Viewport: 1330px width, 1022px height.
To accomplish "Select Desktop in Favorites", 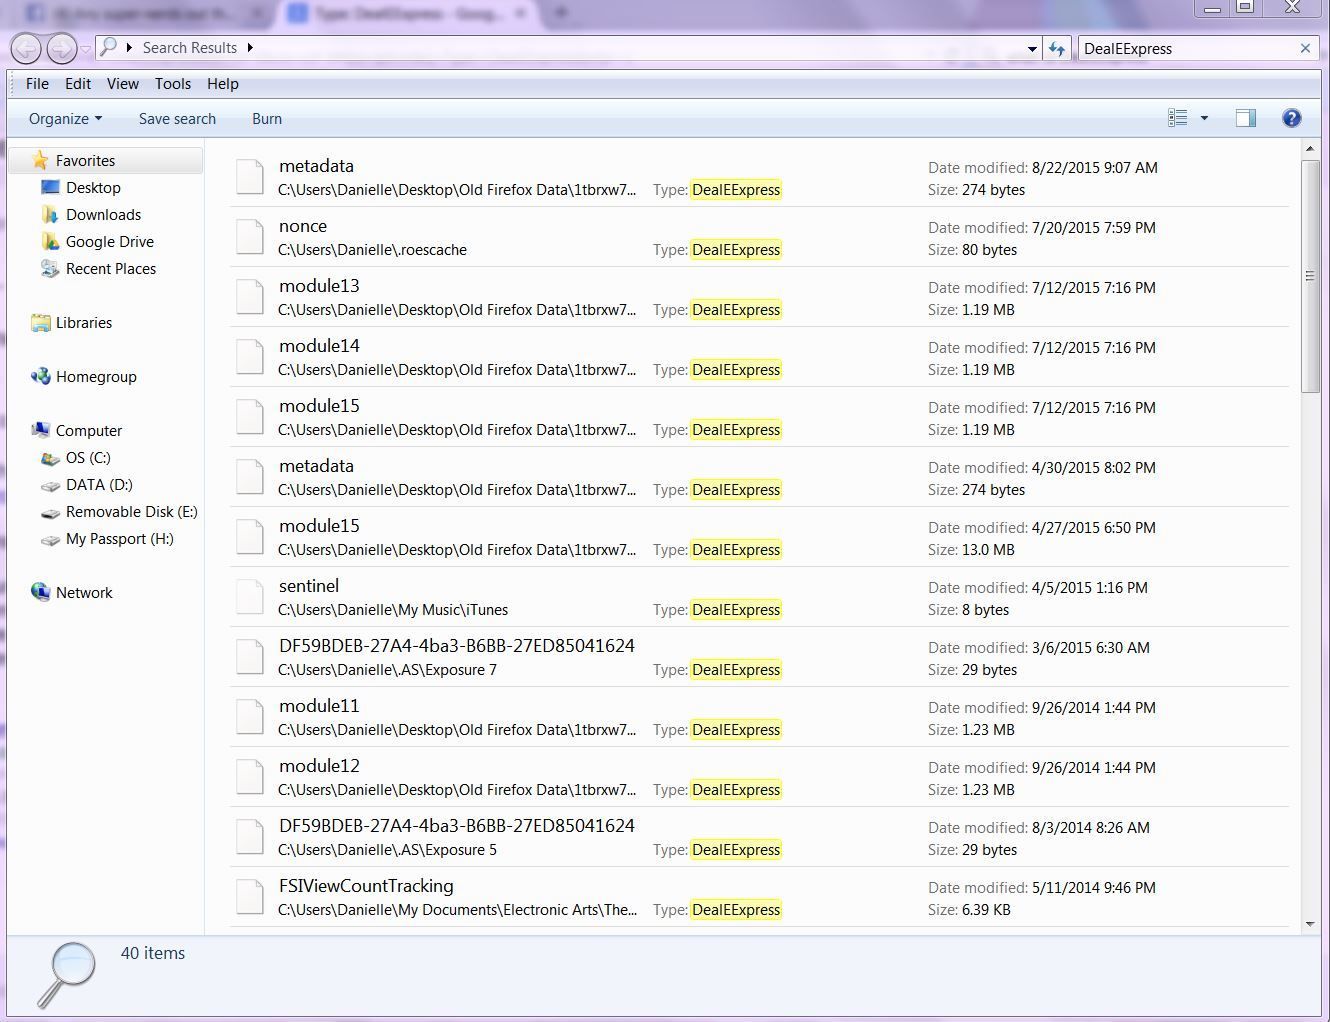I will pos(93,187).
